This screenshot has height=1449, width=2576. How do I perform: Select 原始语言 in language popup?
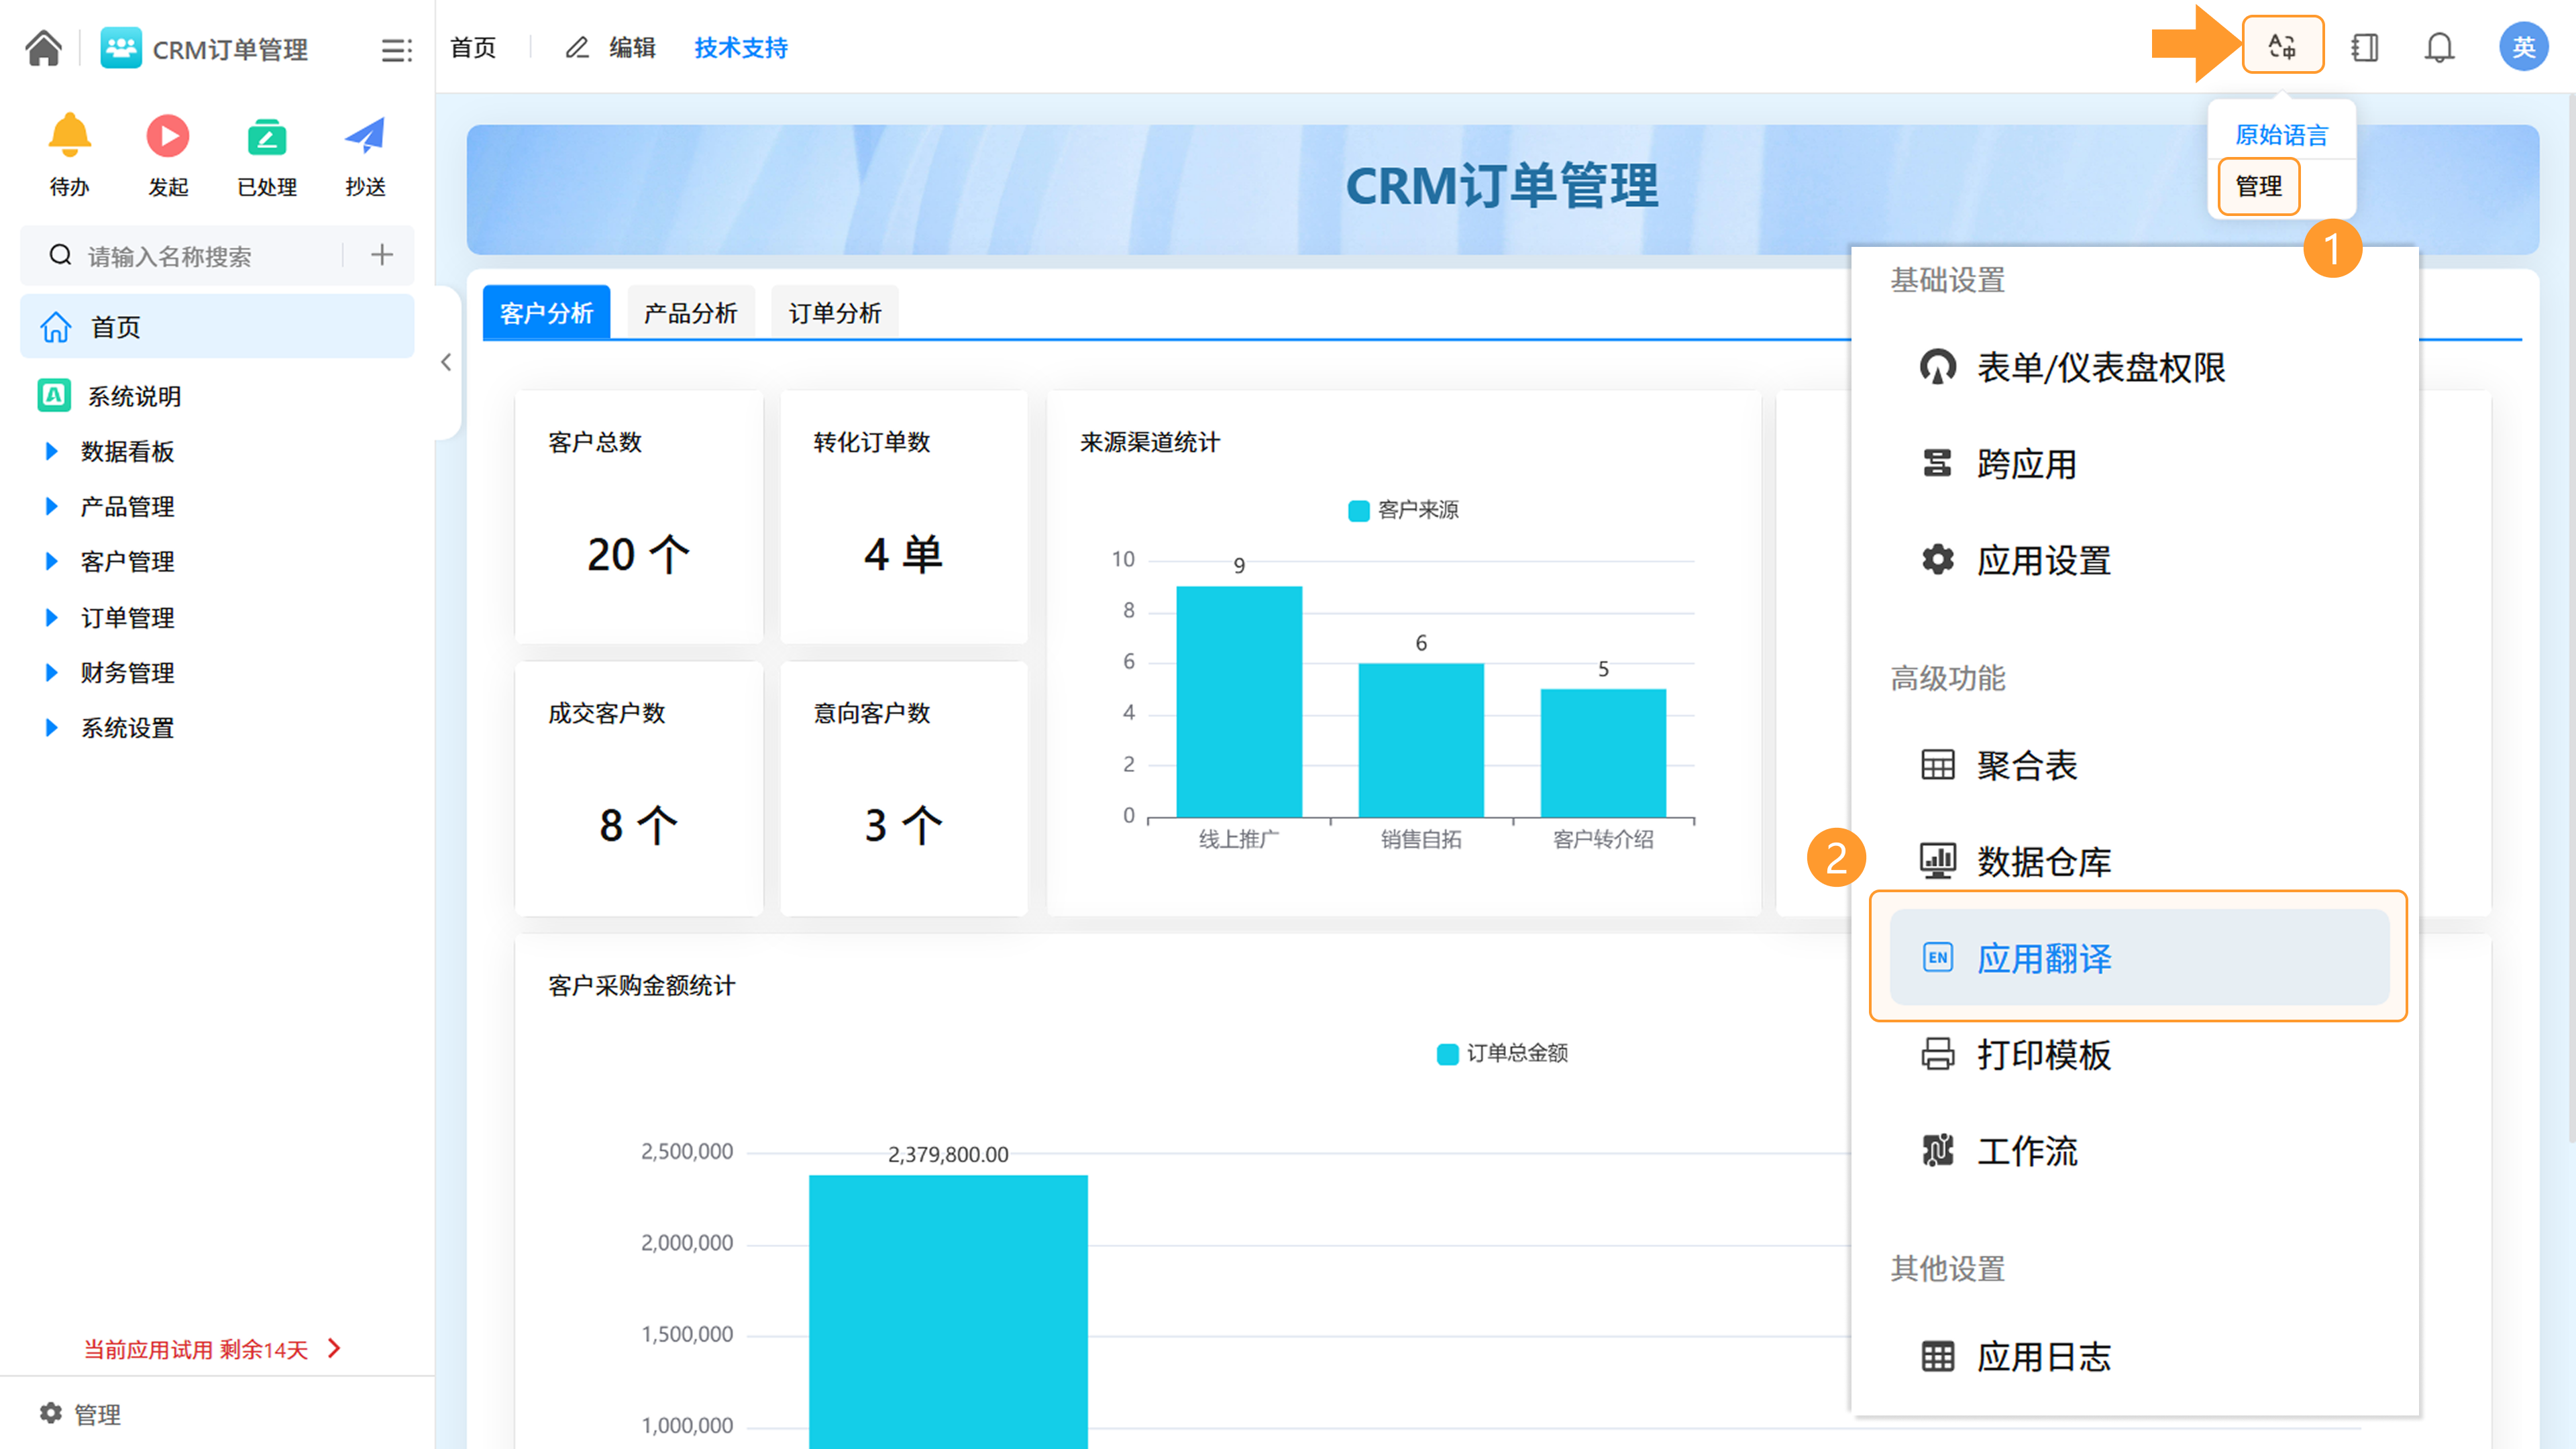pyautogui.click(x=2281, y=135)
